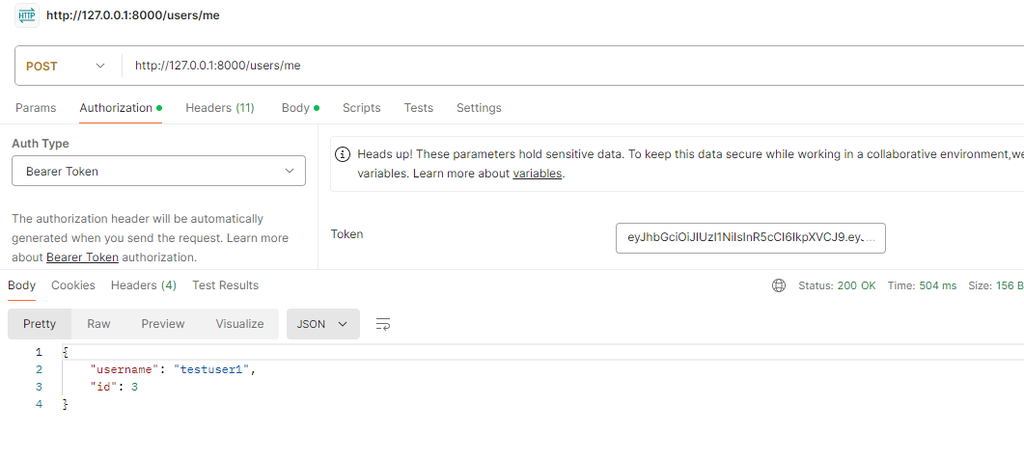Expand the Bearer Token auth type dropdown
The height and width of the screenshot is (459, 1024).
(x=158, y=171)
